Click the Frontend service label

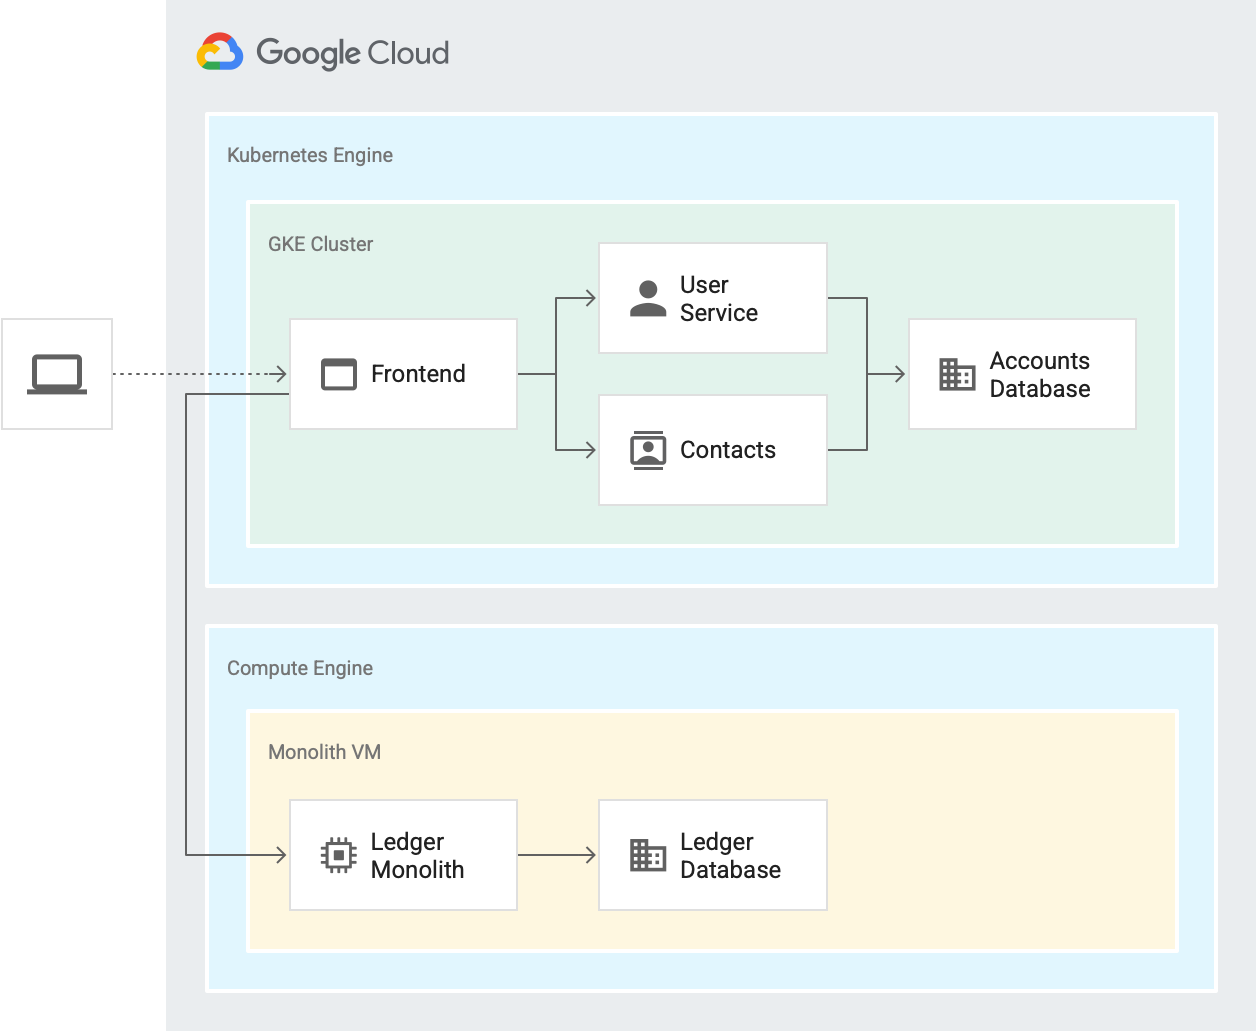418,374
